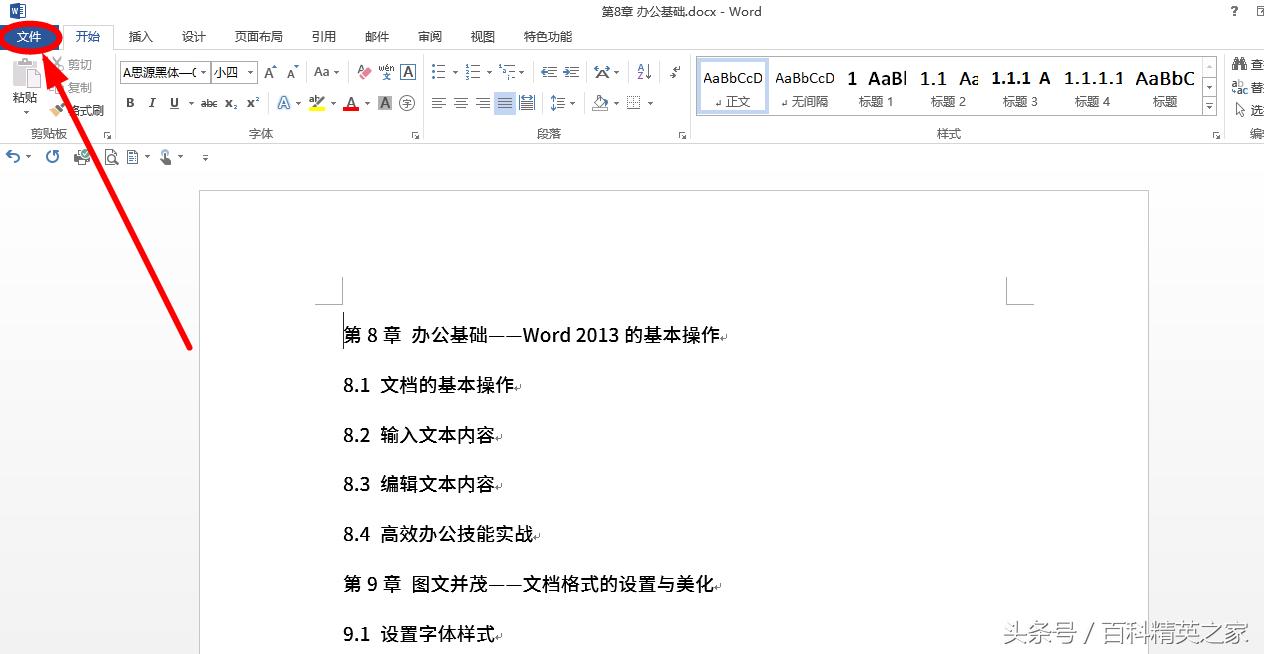Viewport: 1264px width, 654px height.
Task: Click the increase indent icon
Action: [570, 72]
